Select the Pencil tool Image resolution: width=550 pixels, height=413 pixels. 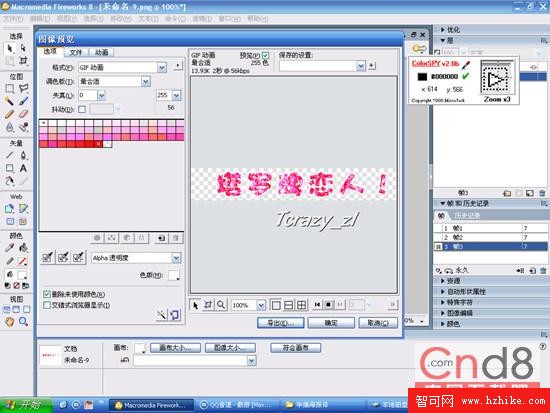coord(9,114)
